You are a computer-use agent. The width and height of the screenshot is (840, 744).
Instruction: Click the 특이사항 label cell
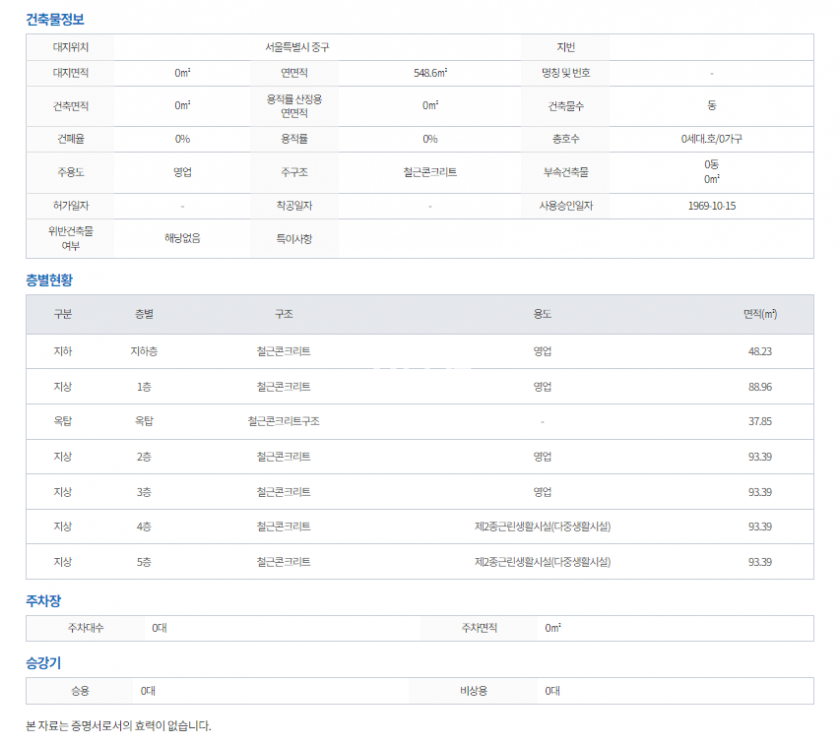click(295, 239)
